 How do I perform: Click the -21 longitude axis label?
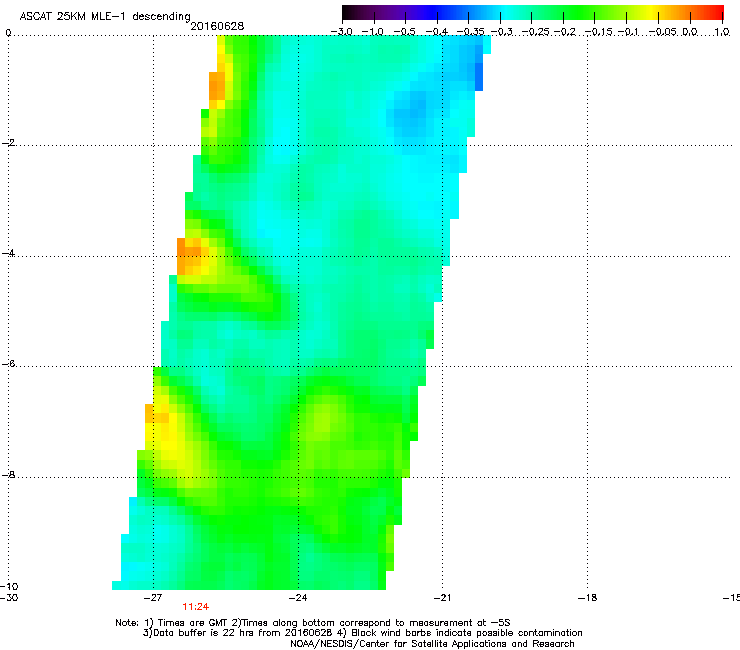[442, 597]
